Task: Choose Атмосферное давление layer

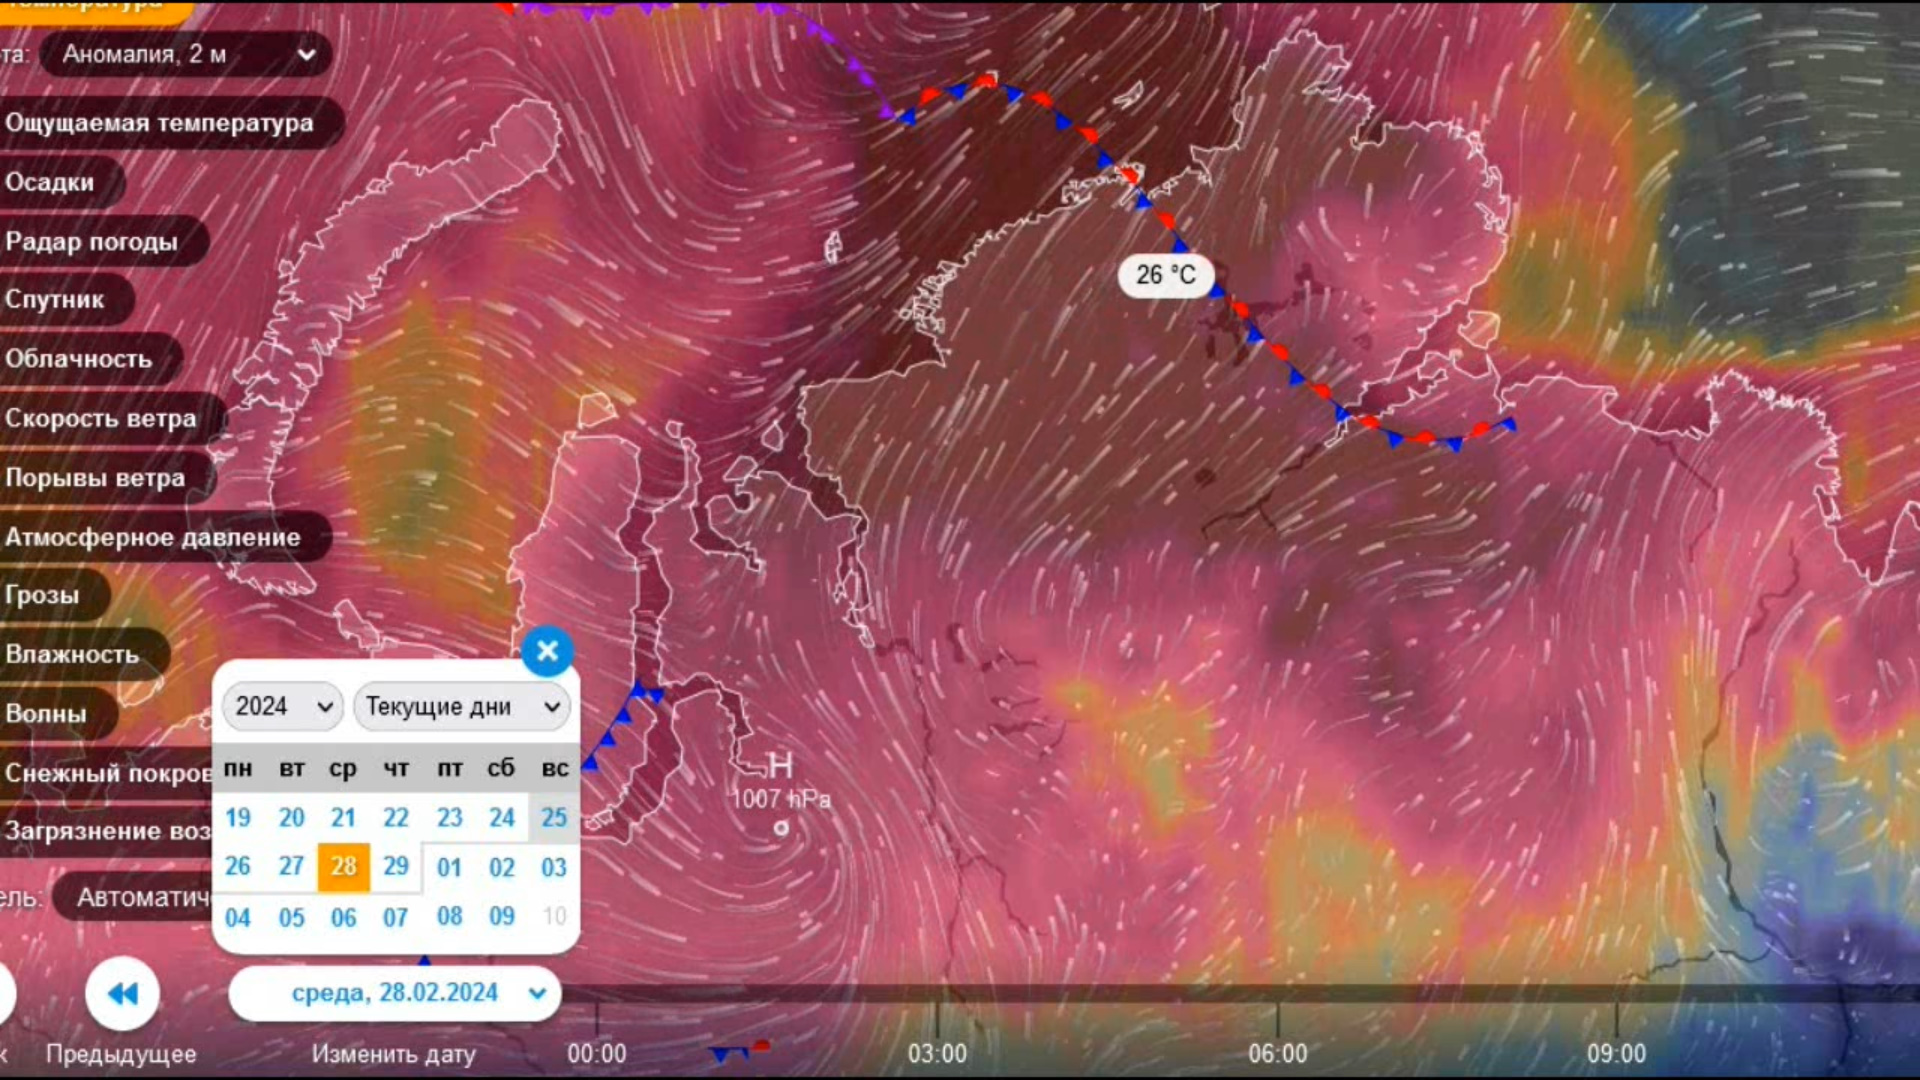Action: [153, 537]
